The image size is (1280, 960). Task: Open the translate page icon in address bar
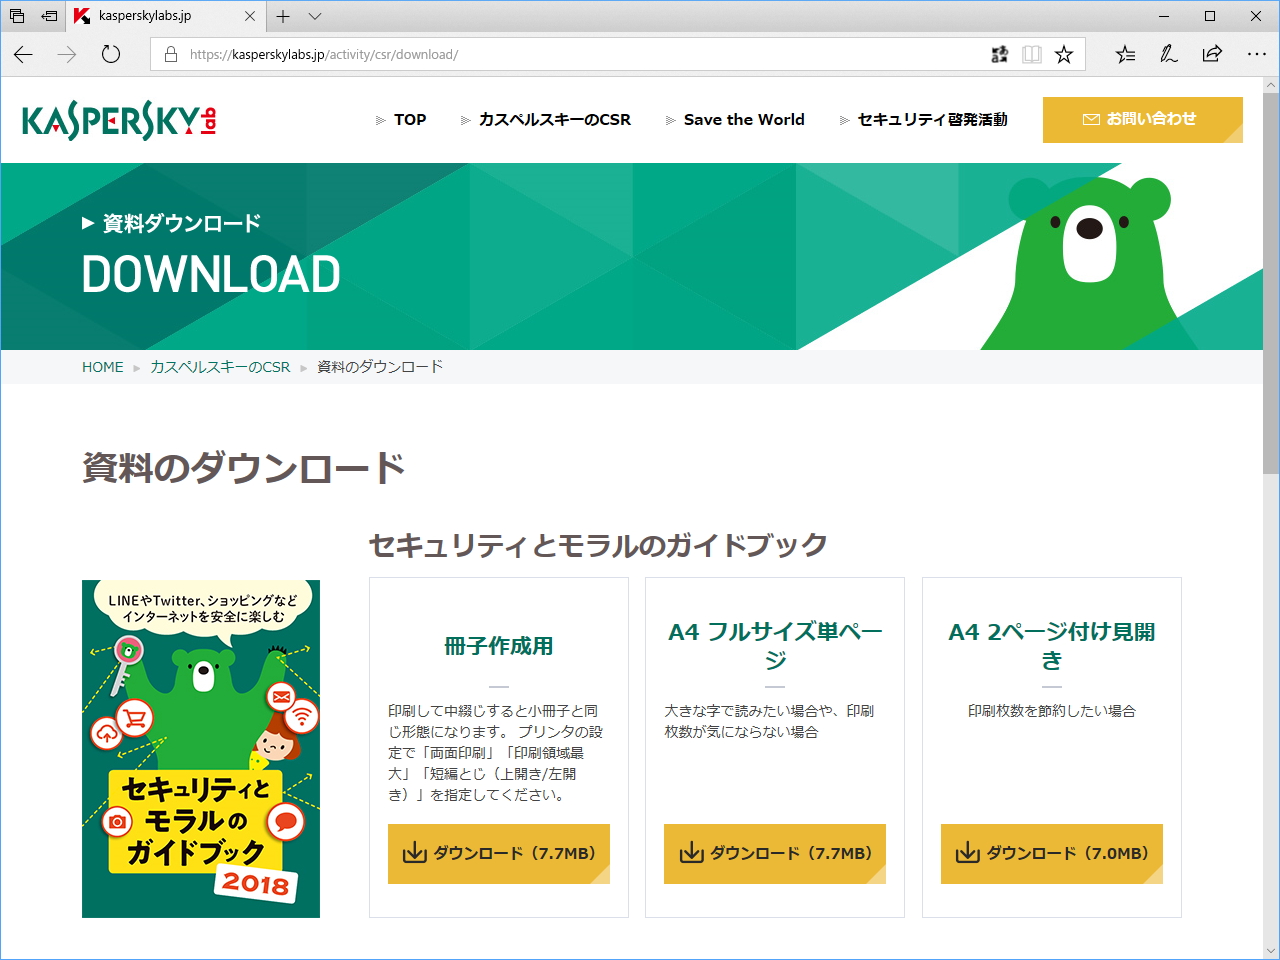click(x=999, y=55)
